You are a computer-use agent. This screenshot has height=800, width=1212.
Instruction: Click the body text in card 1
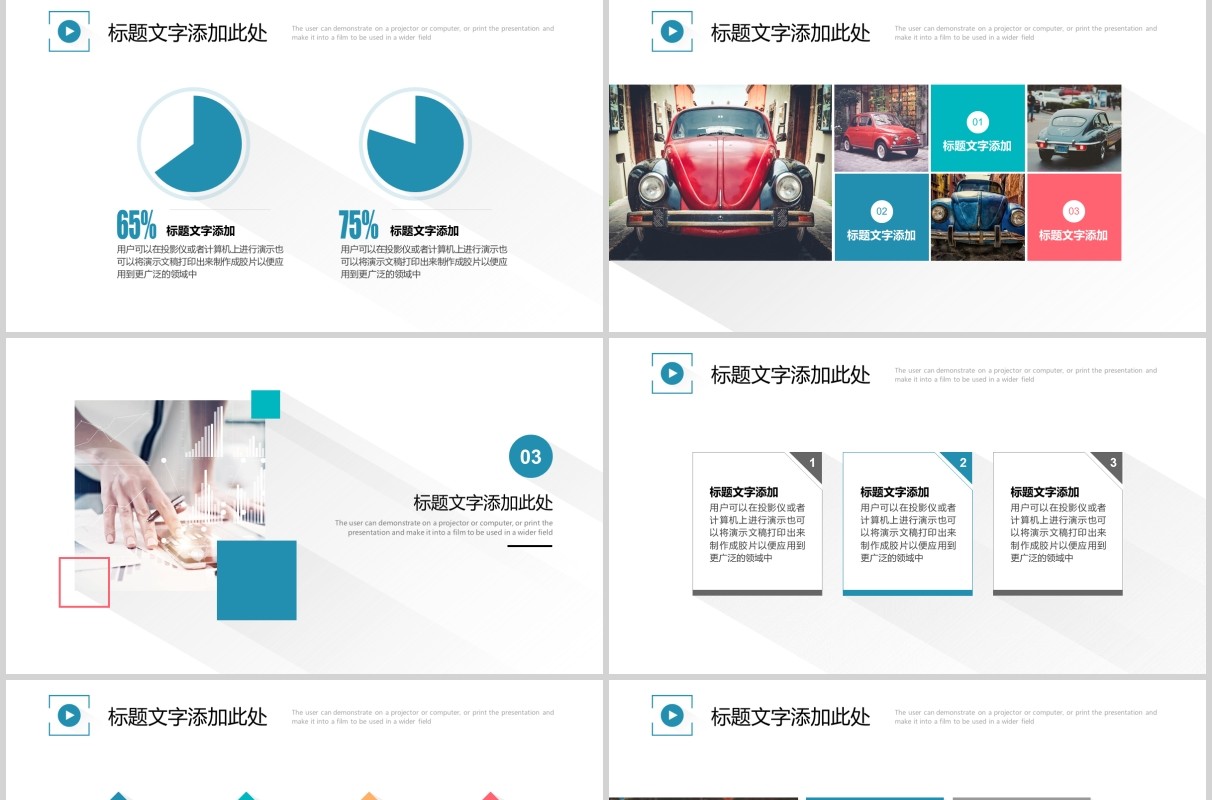pyautogui.click(x=757, y=533)
